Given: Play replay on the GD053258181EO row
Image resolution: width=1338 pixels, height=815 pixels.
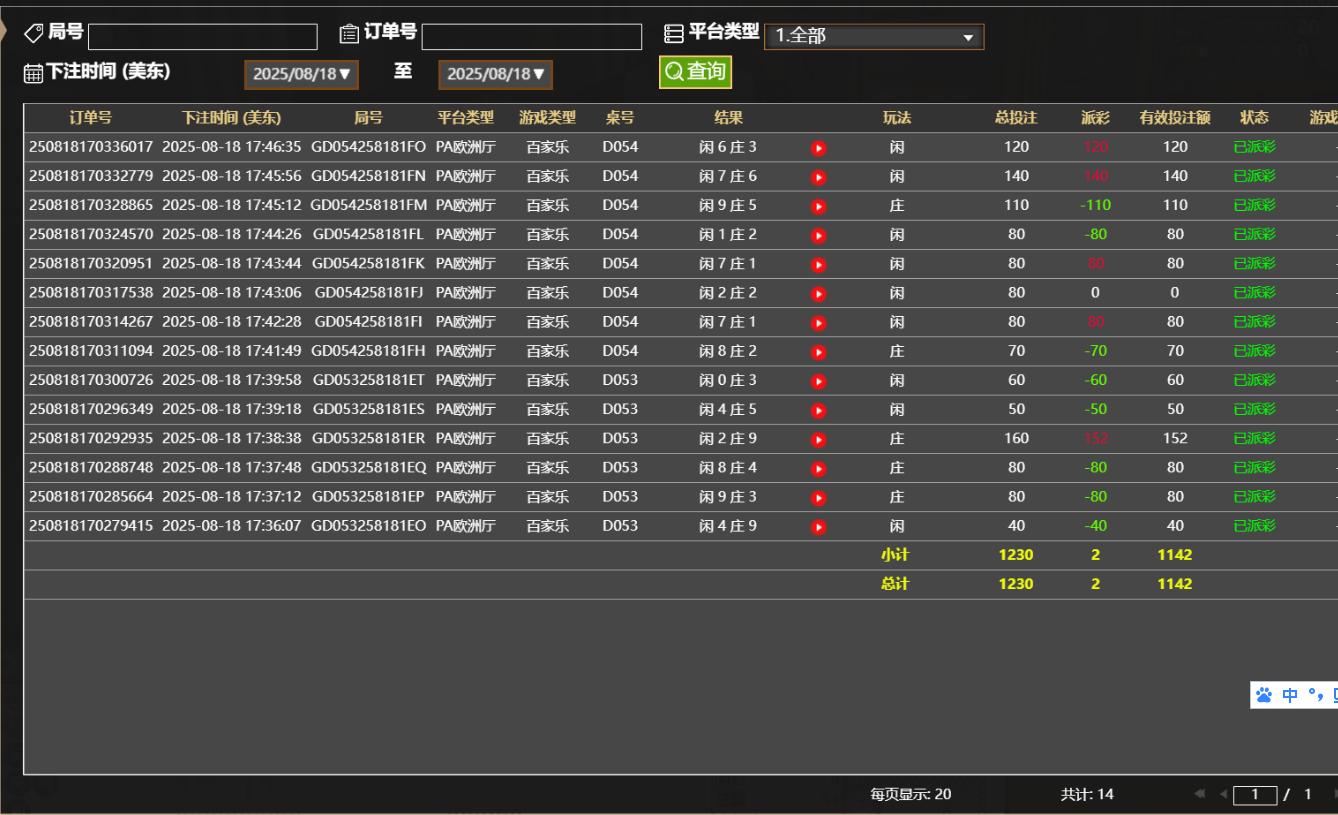Looking at the screenshot, I should [818, 525].
